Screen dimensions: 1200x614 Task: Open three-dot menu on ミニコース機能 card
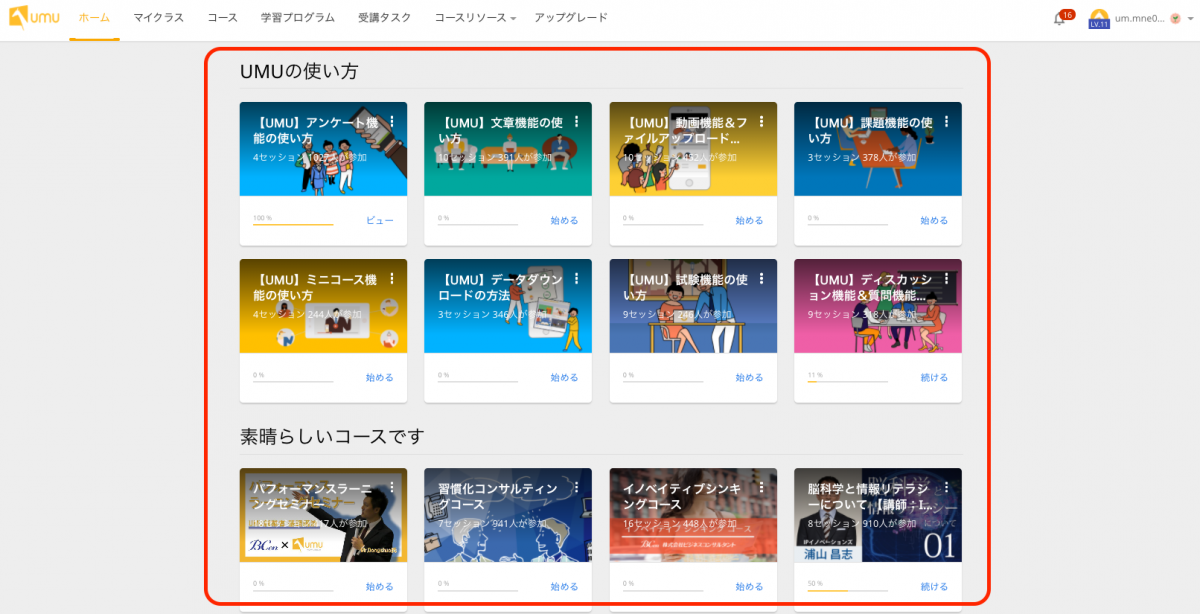pyautogui.click(x=391, y=279)
